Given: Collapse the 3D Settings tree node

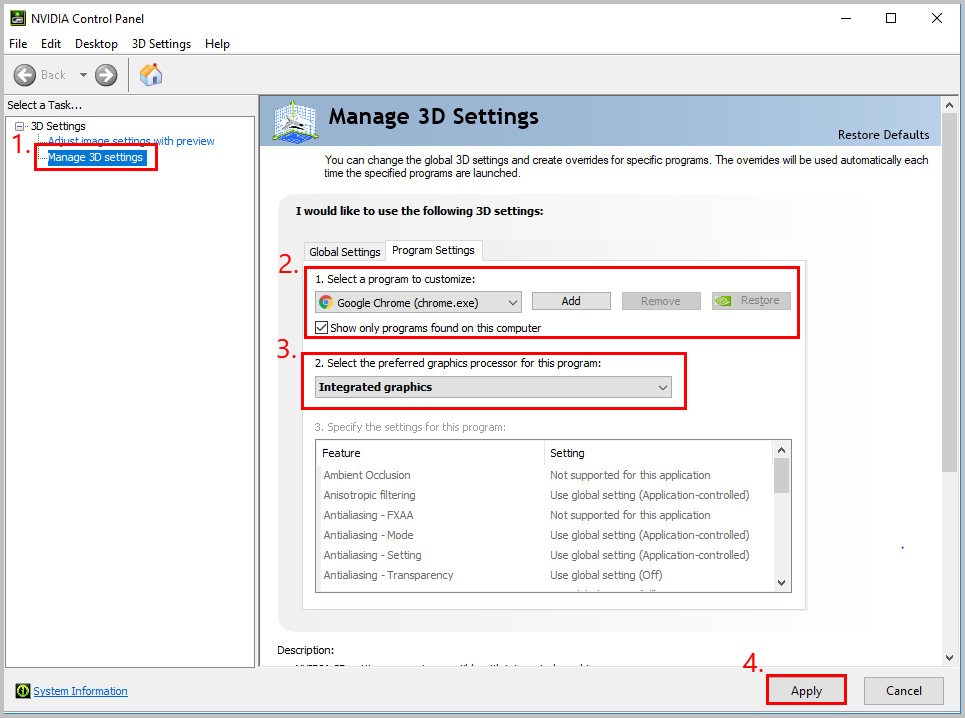Looking at the screenshot, I should (x=19, y=126).
